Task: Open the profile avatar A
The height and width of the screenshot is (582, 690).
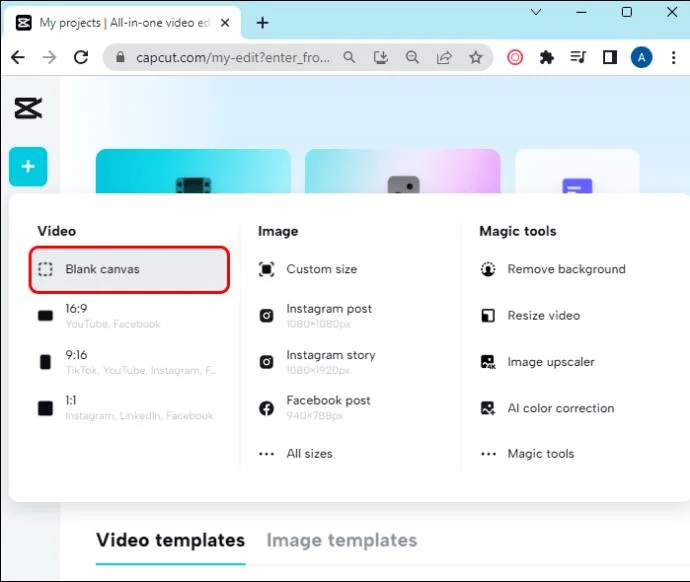Action: [x=642, y=57]
